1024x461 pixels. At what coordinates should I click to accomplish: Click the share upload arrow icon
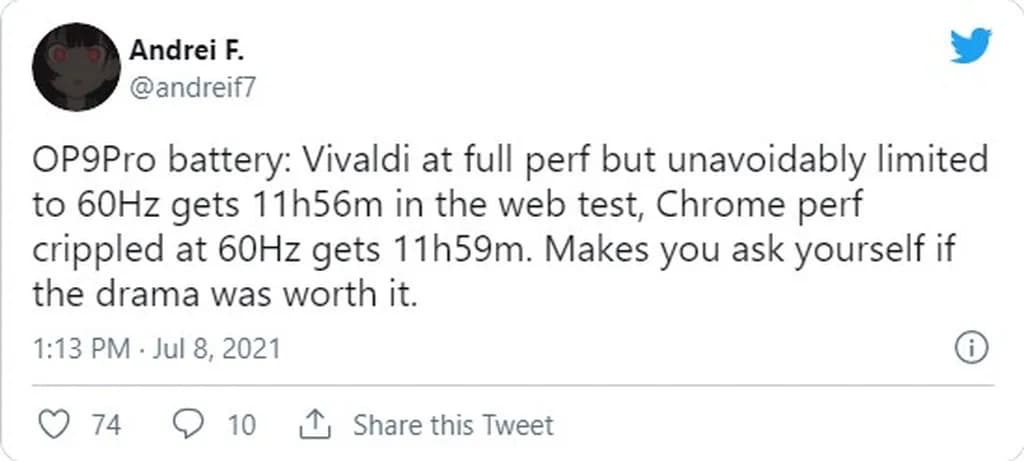(x=315, y=425)
